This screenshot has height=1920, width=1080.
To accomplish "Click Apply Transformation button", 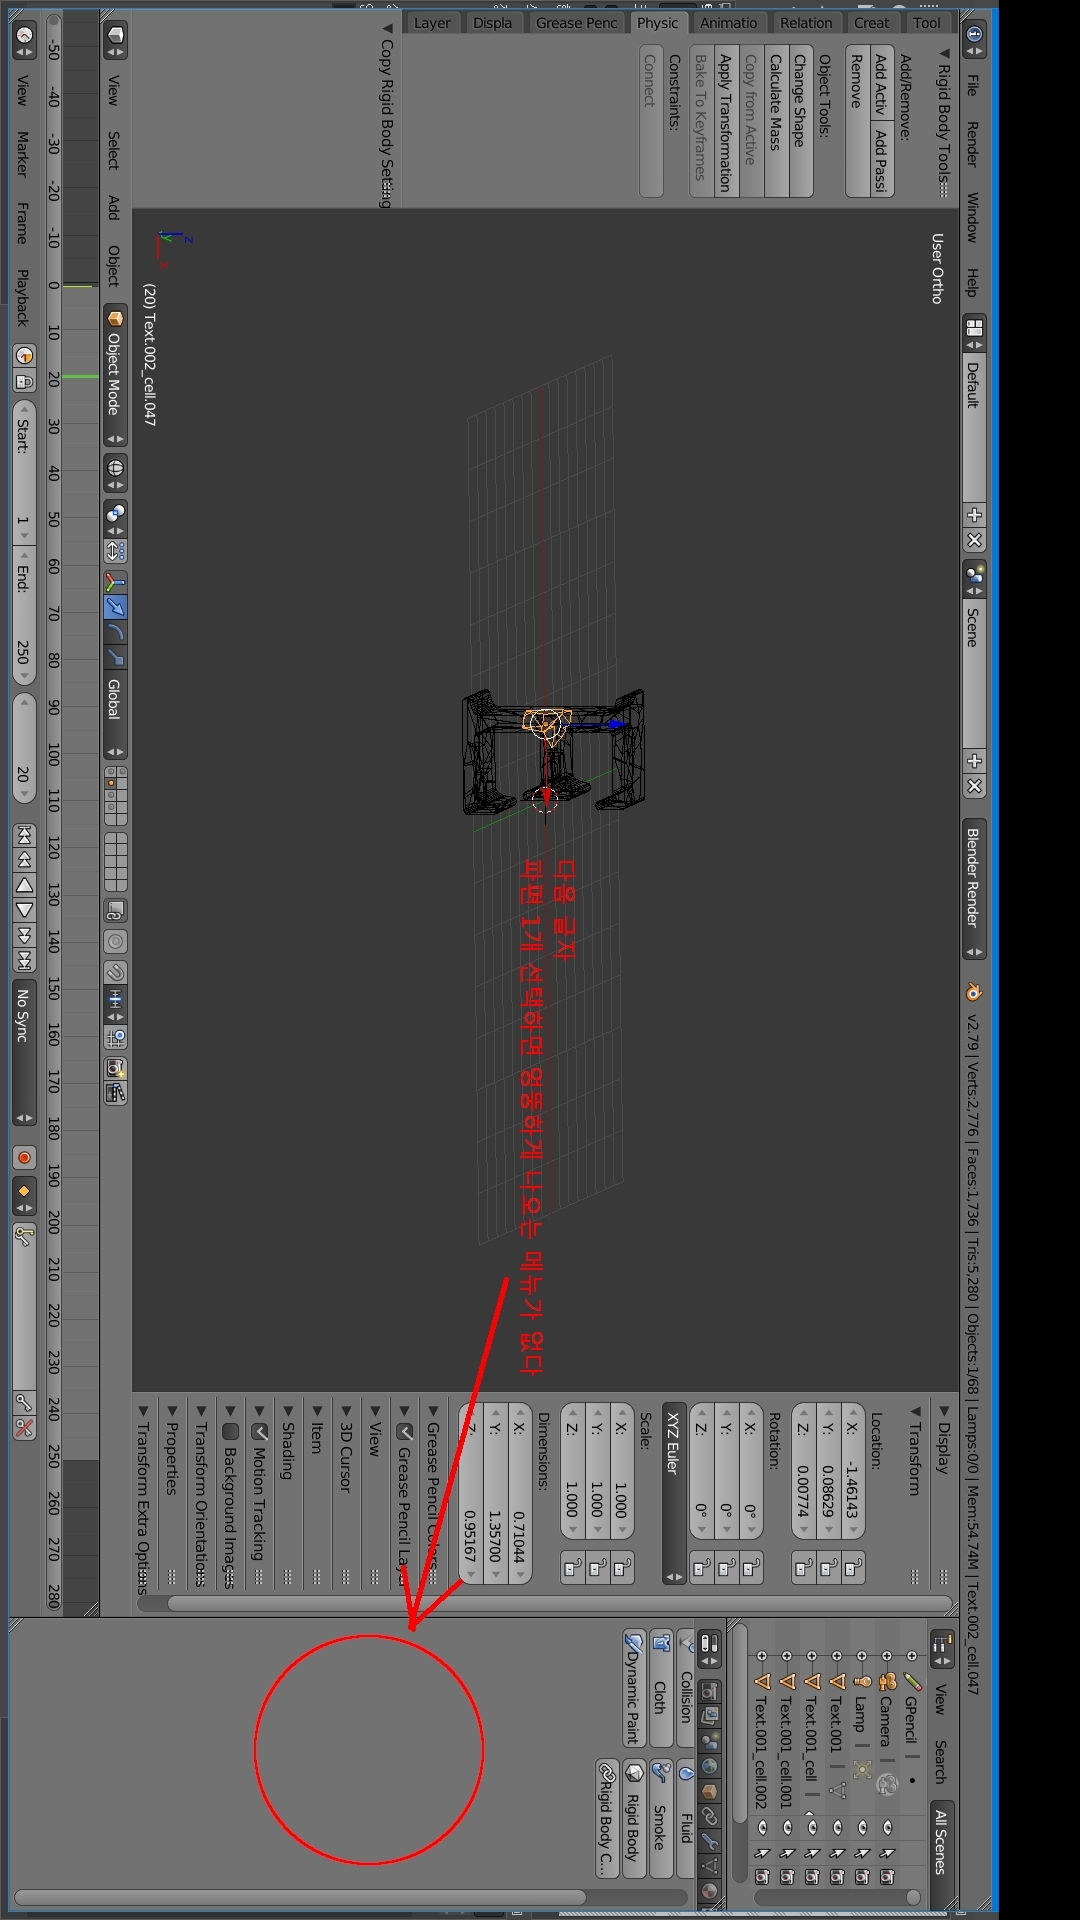I will pyautogui.click(x=726, y=120).
